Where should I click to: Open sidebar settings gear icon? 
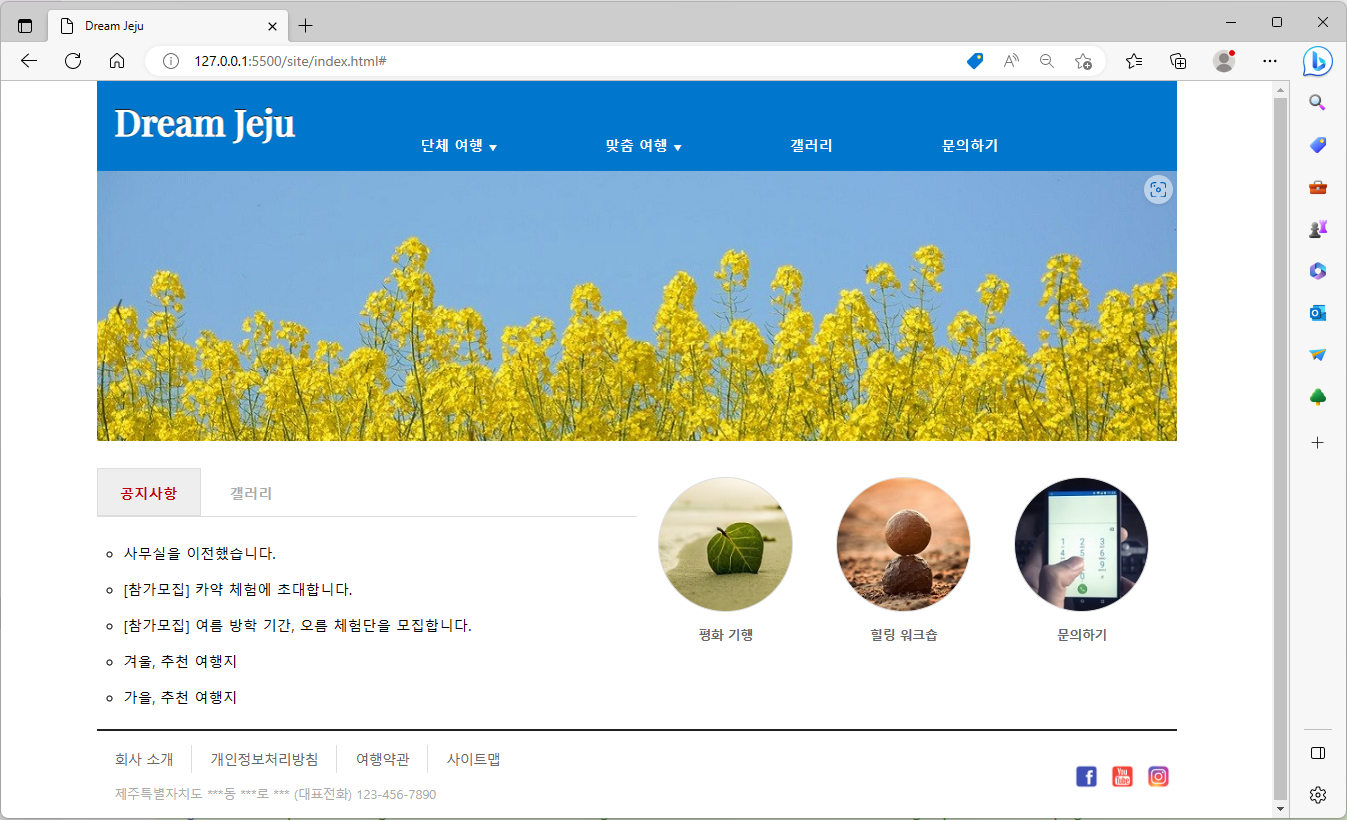click(1318, 795)
